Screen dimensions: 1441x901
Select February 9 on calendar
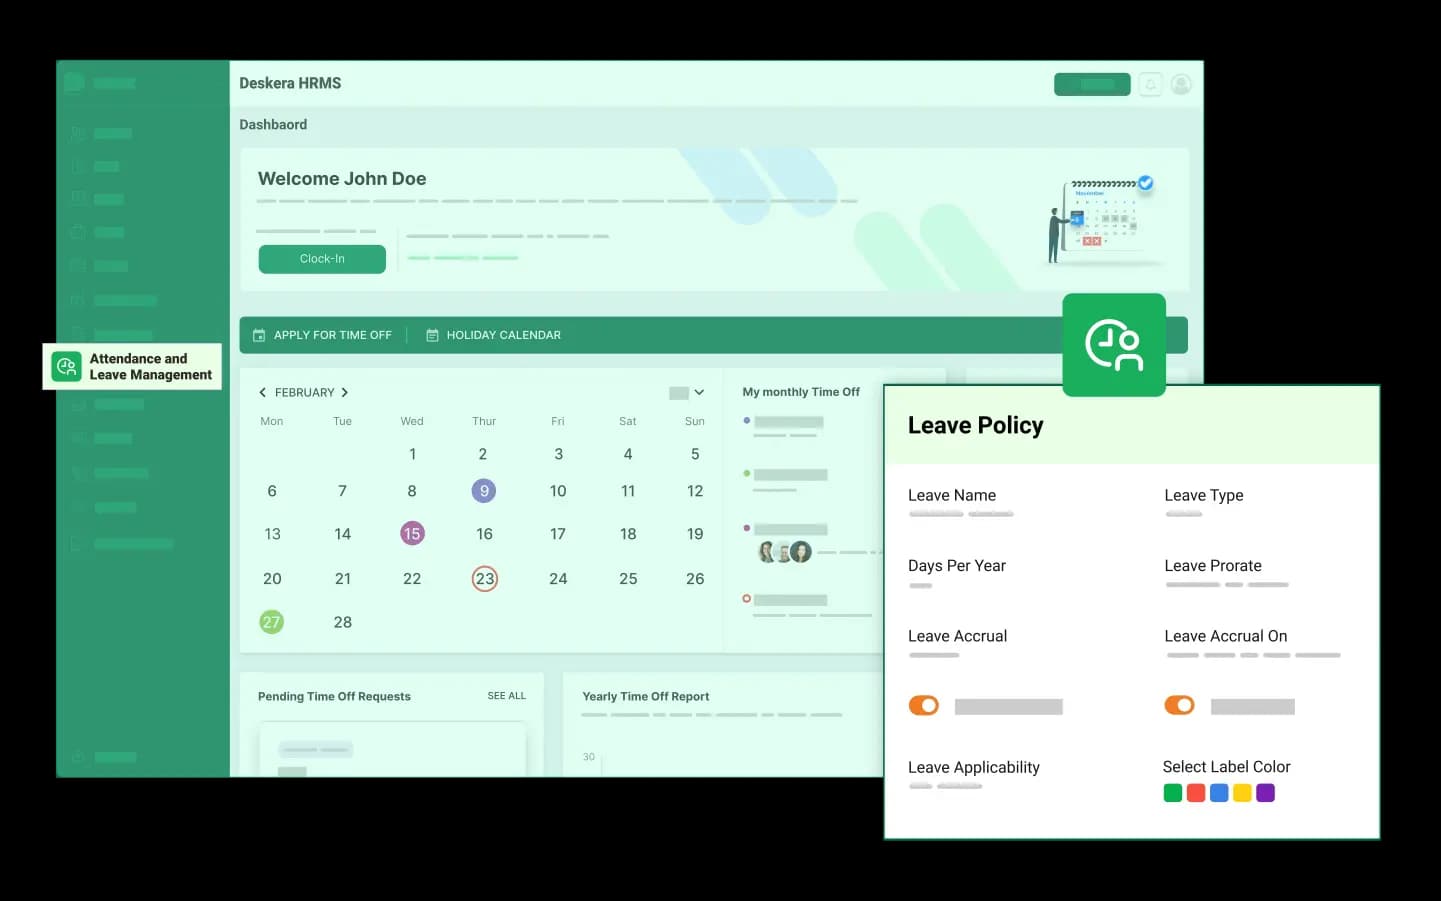pyautogui.click(x=484, y=491)
